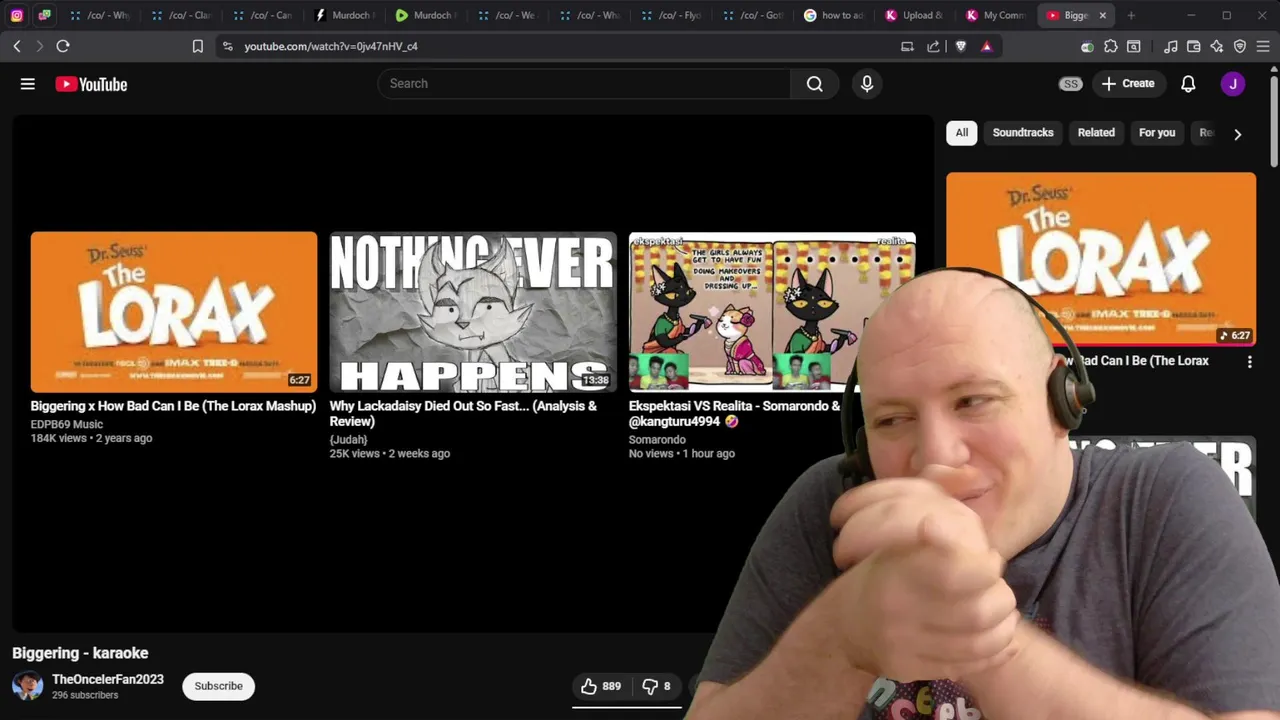Subscribe to TheOncelerFan2023
Screen dimensions: 1280x720
tap(218, 686)
